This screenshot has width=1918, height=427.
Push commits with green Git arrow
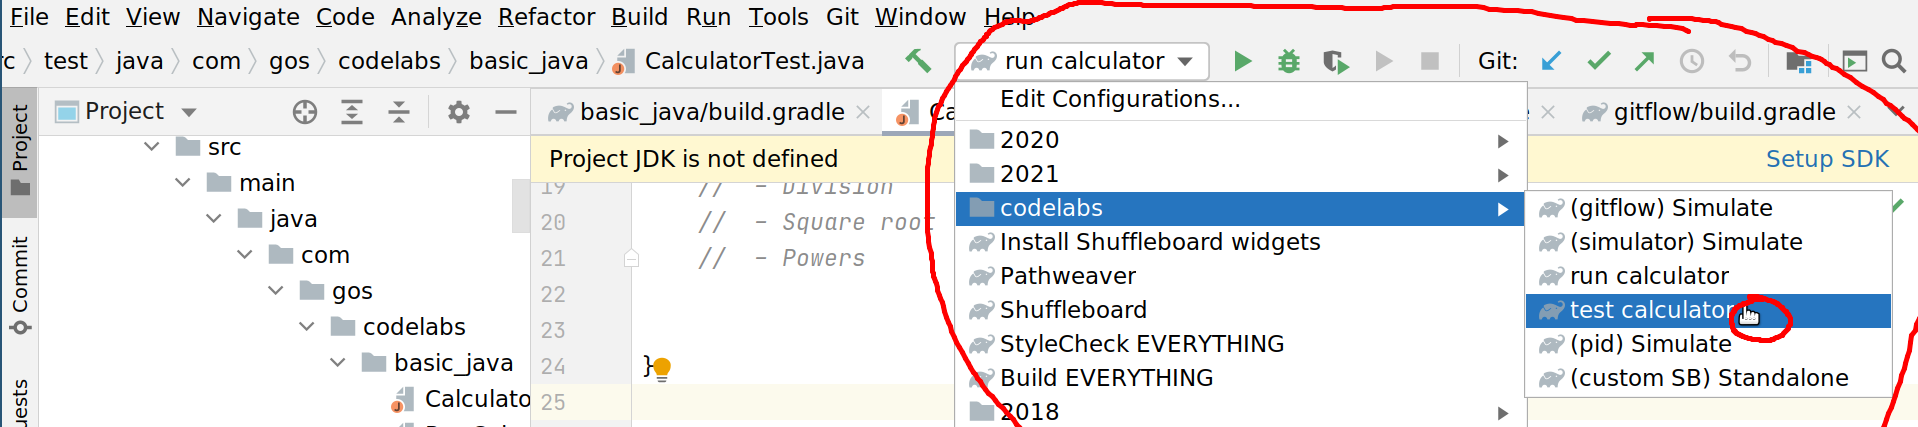point(1644,61)
